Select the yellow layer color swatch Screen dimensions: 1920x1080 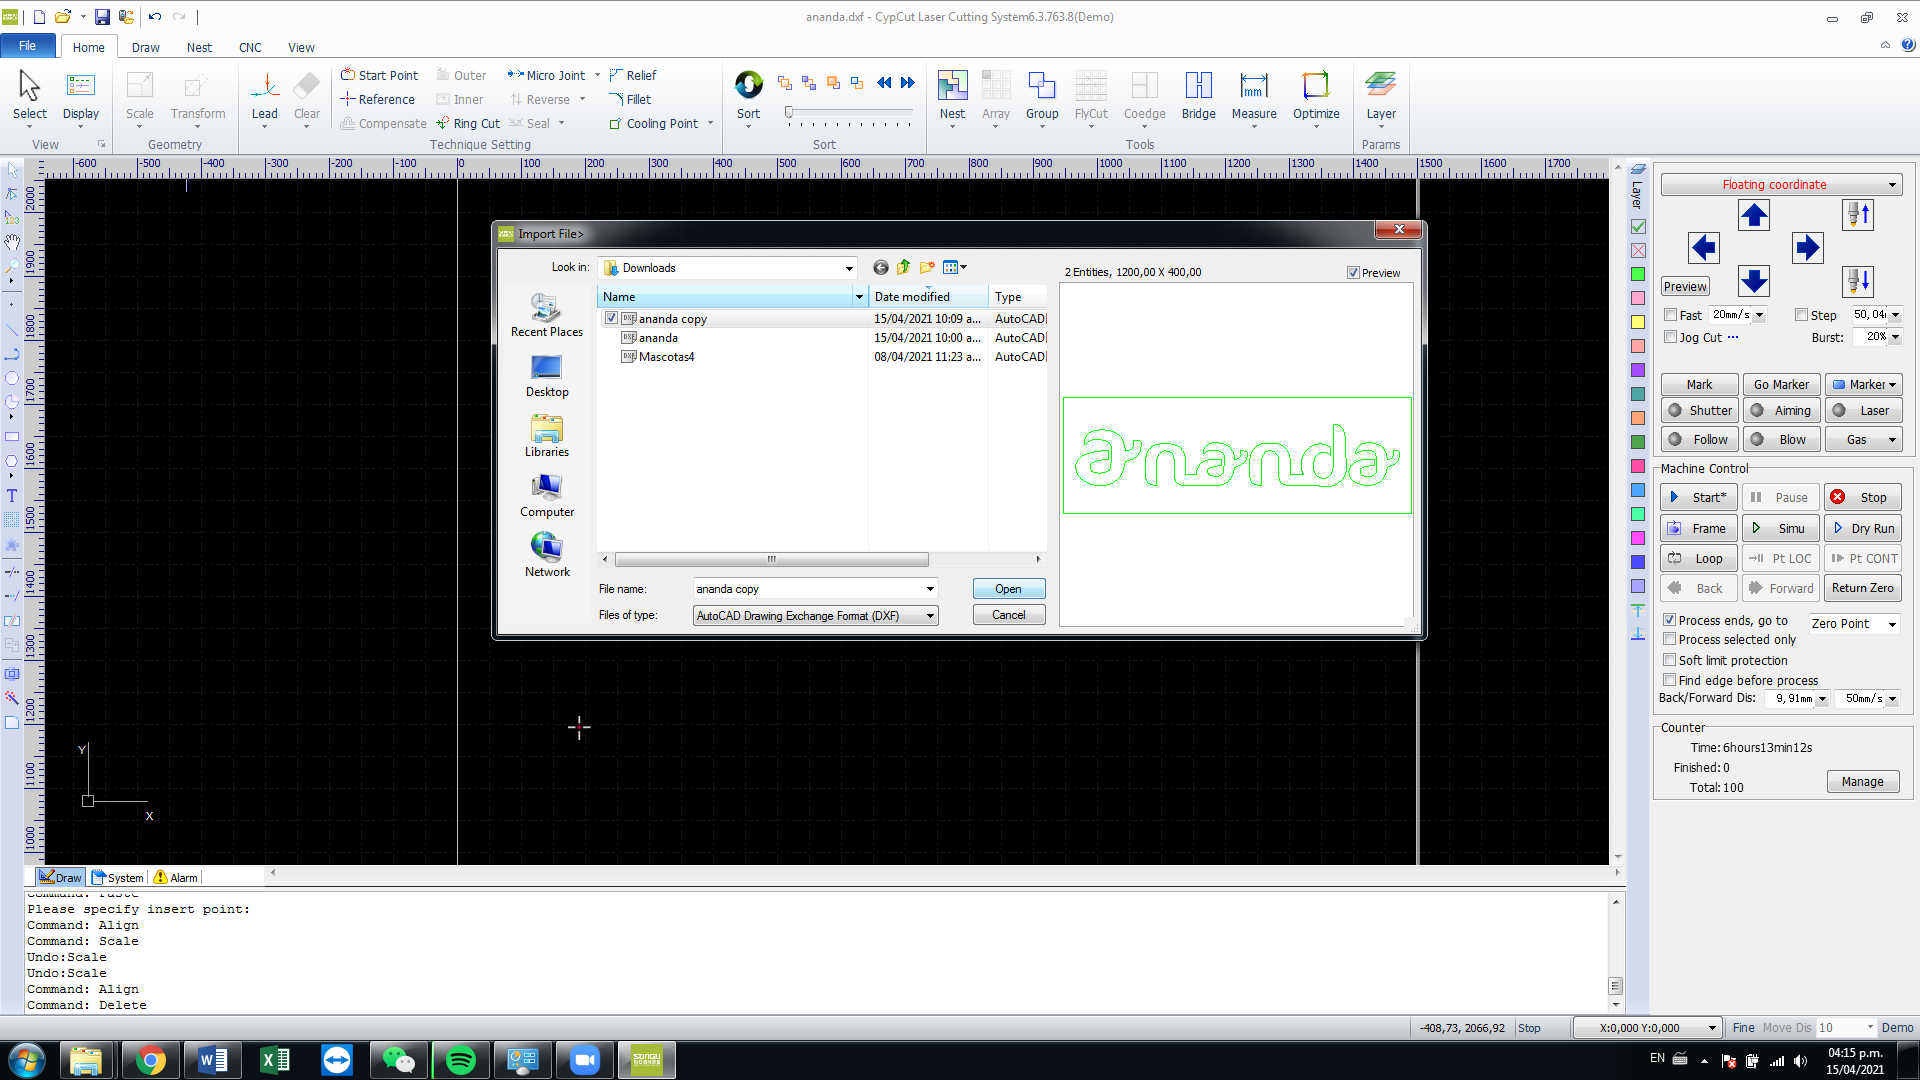[x=1638, y=322]
